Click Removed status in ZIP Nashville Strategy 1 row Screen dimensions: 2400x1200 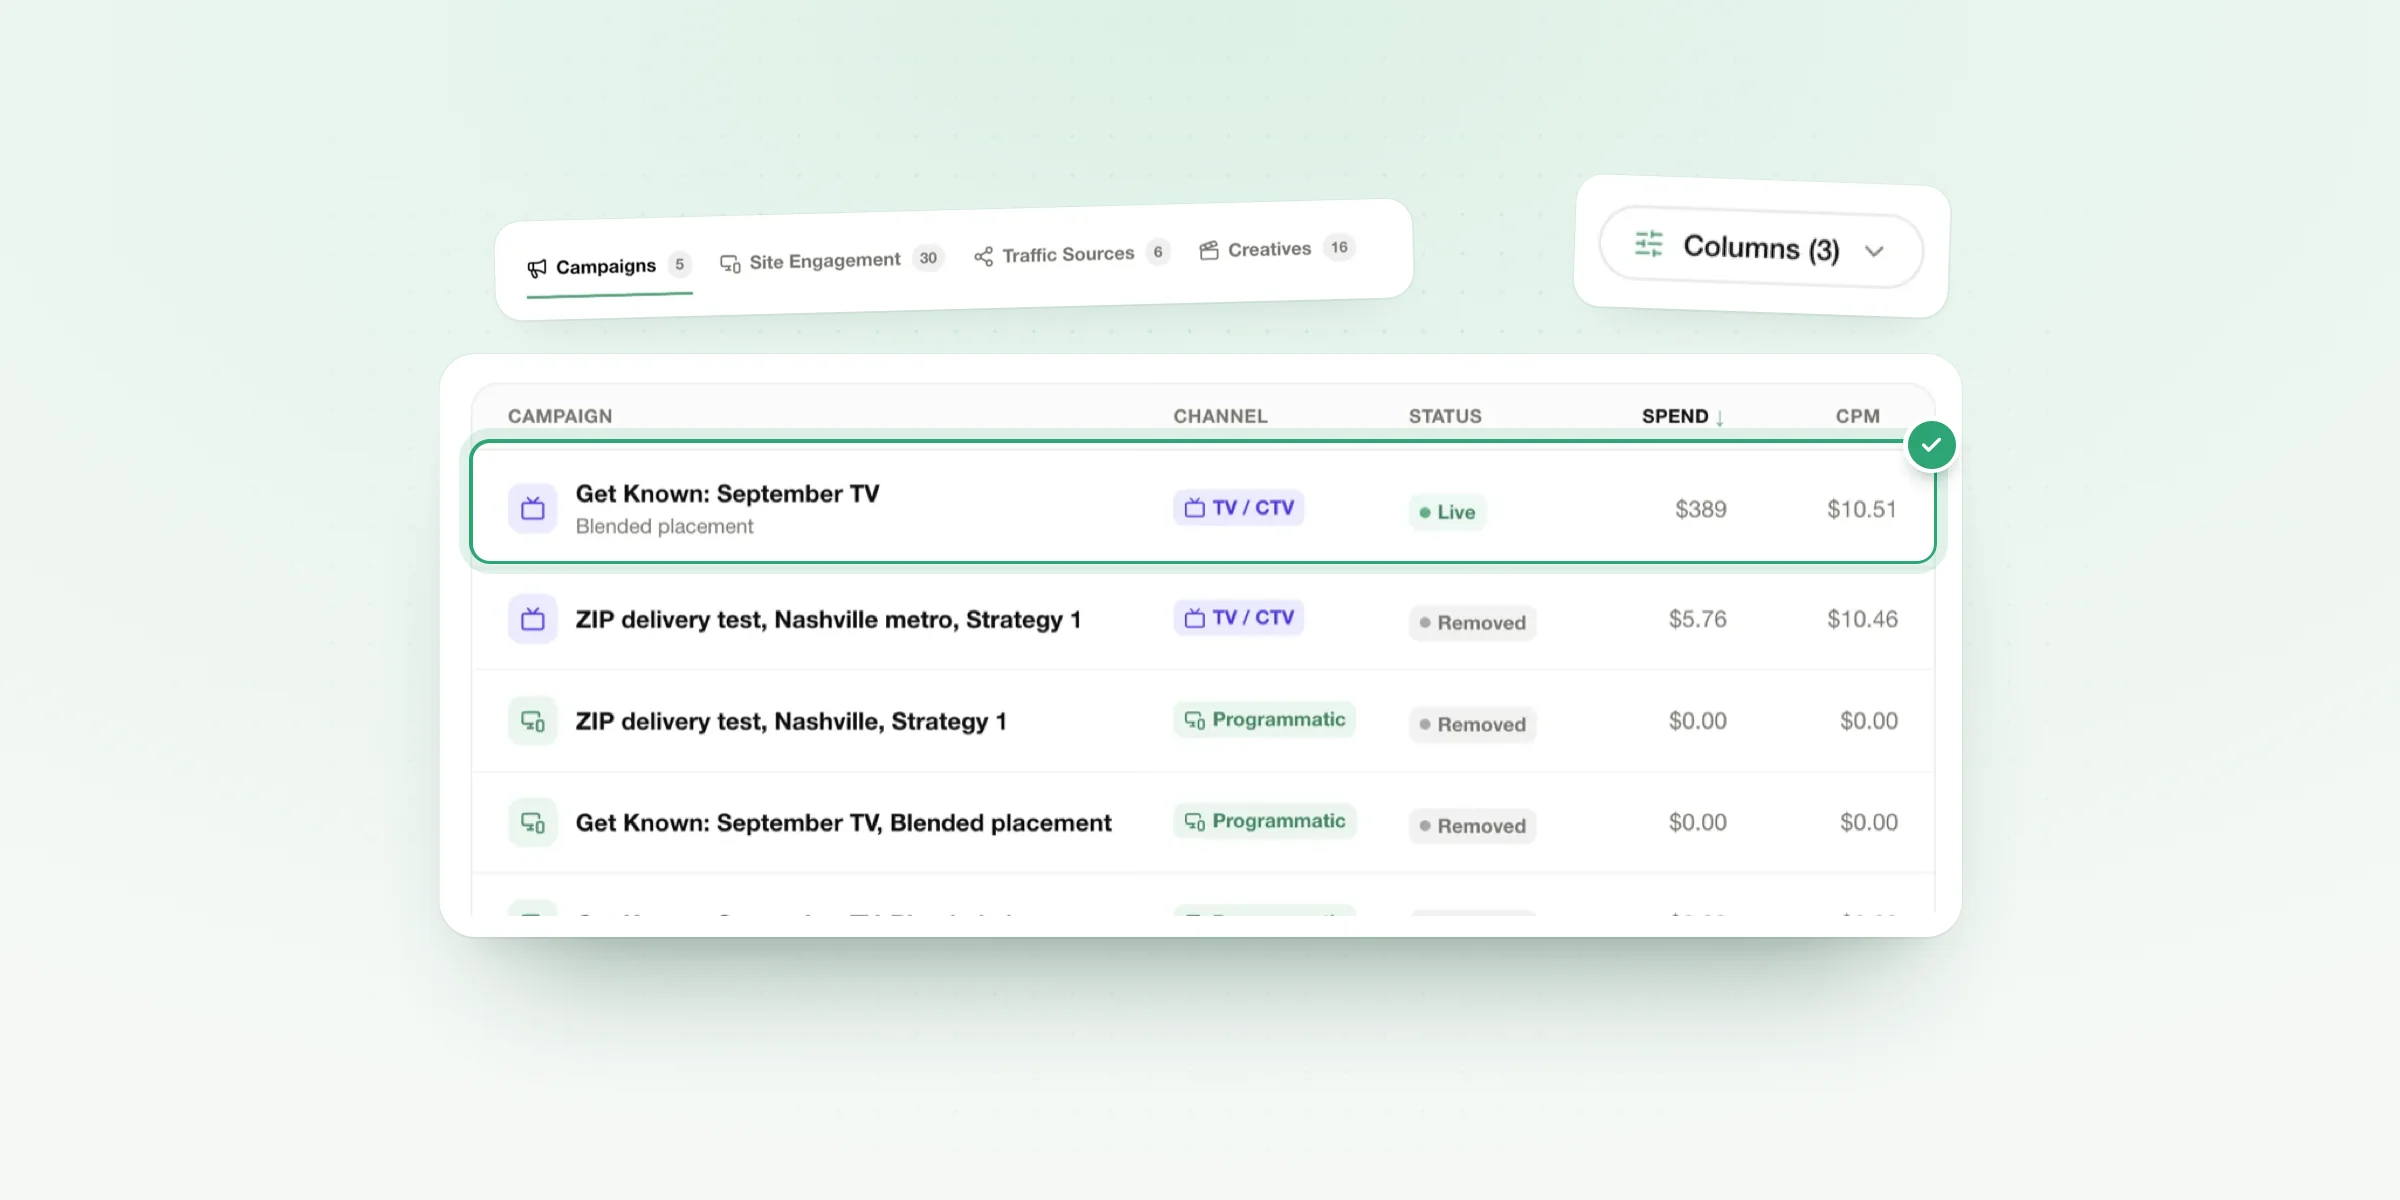click(x=1472, y=725)
